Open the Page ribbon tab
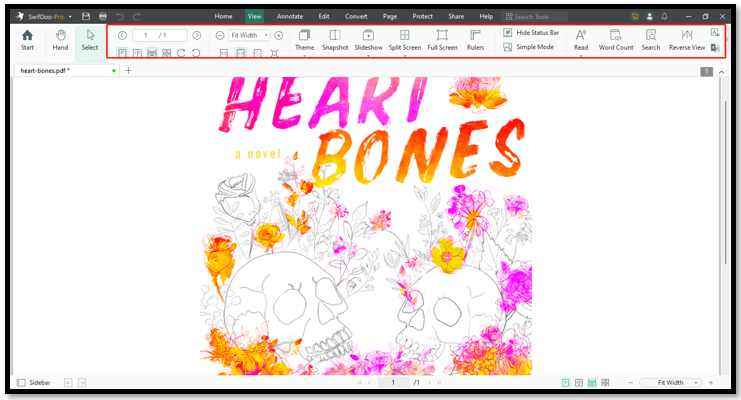 tap(390, 16)
